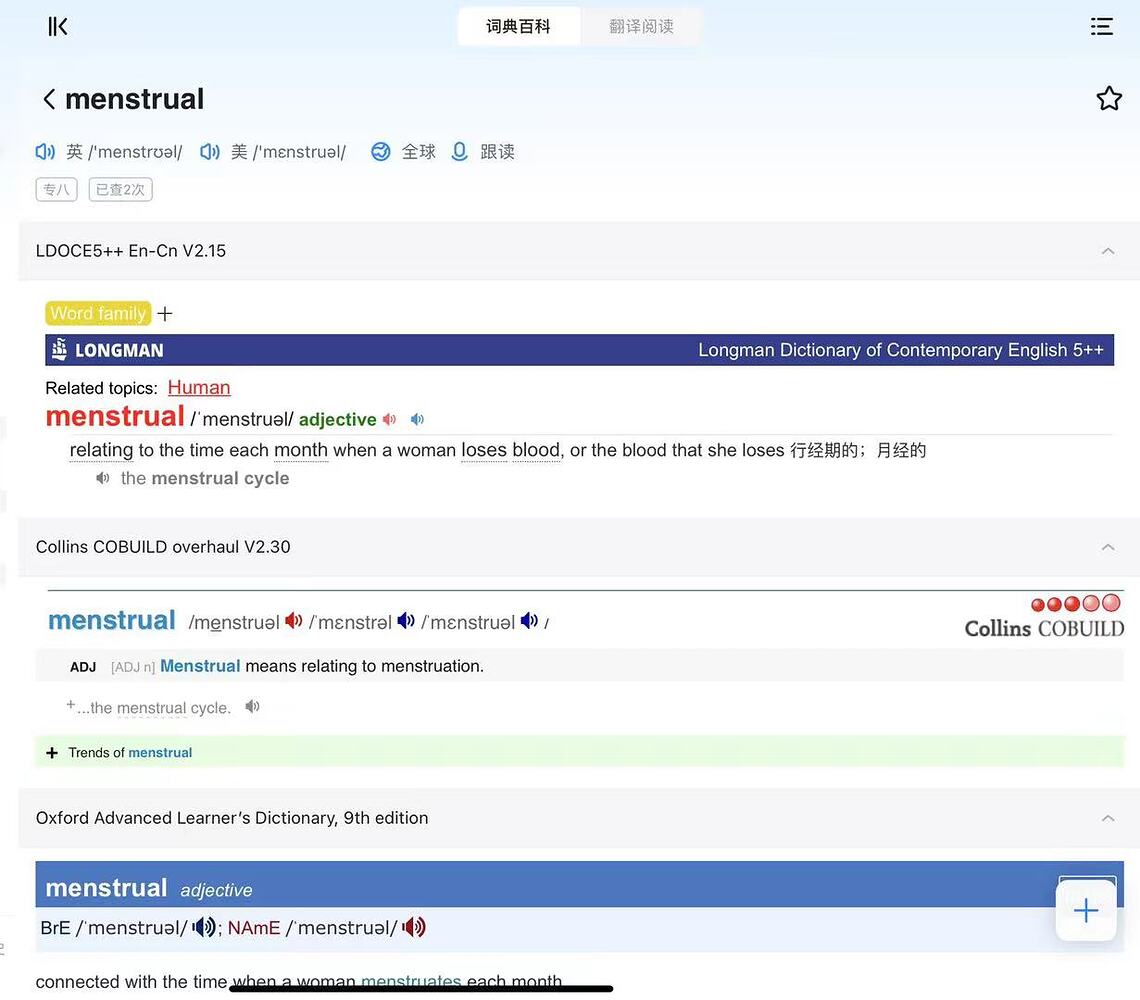
Task: Click the back arrow beside menstrual
Action: point(48,99)
